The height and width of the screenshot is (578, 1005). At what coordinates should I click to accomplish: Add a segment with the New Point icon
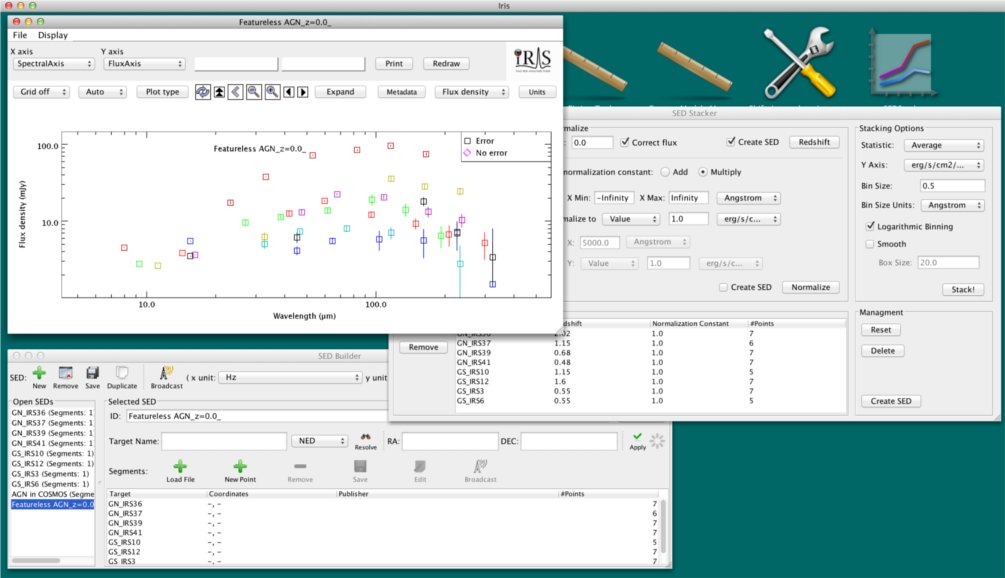240,467
